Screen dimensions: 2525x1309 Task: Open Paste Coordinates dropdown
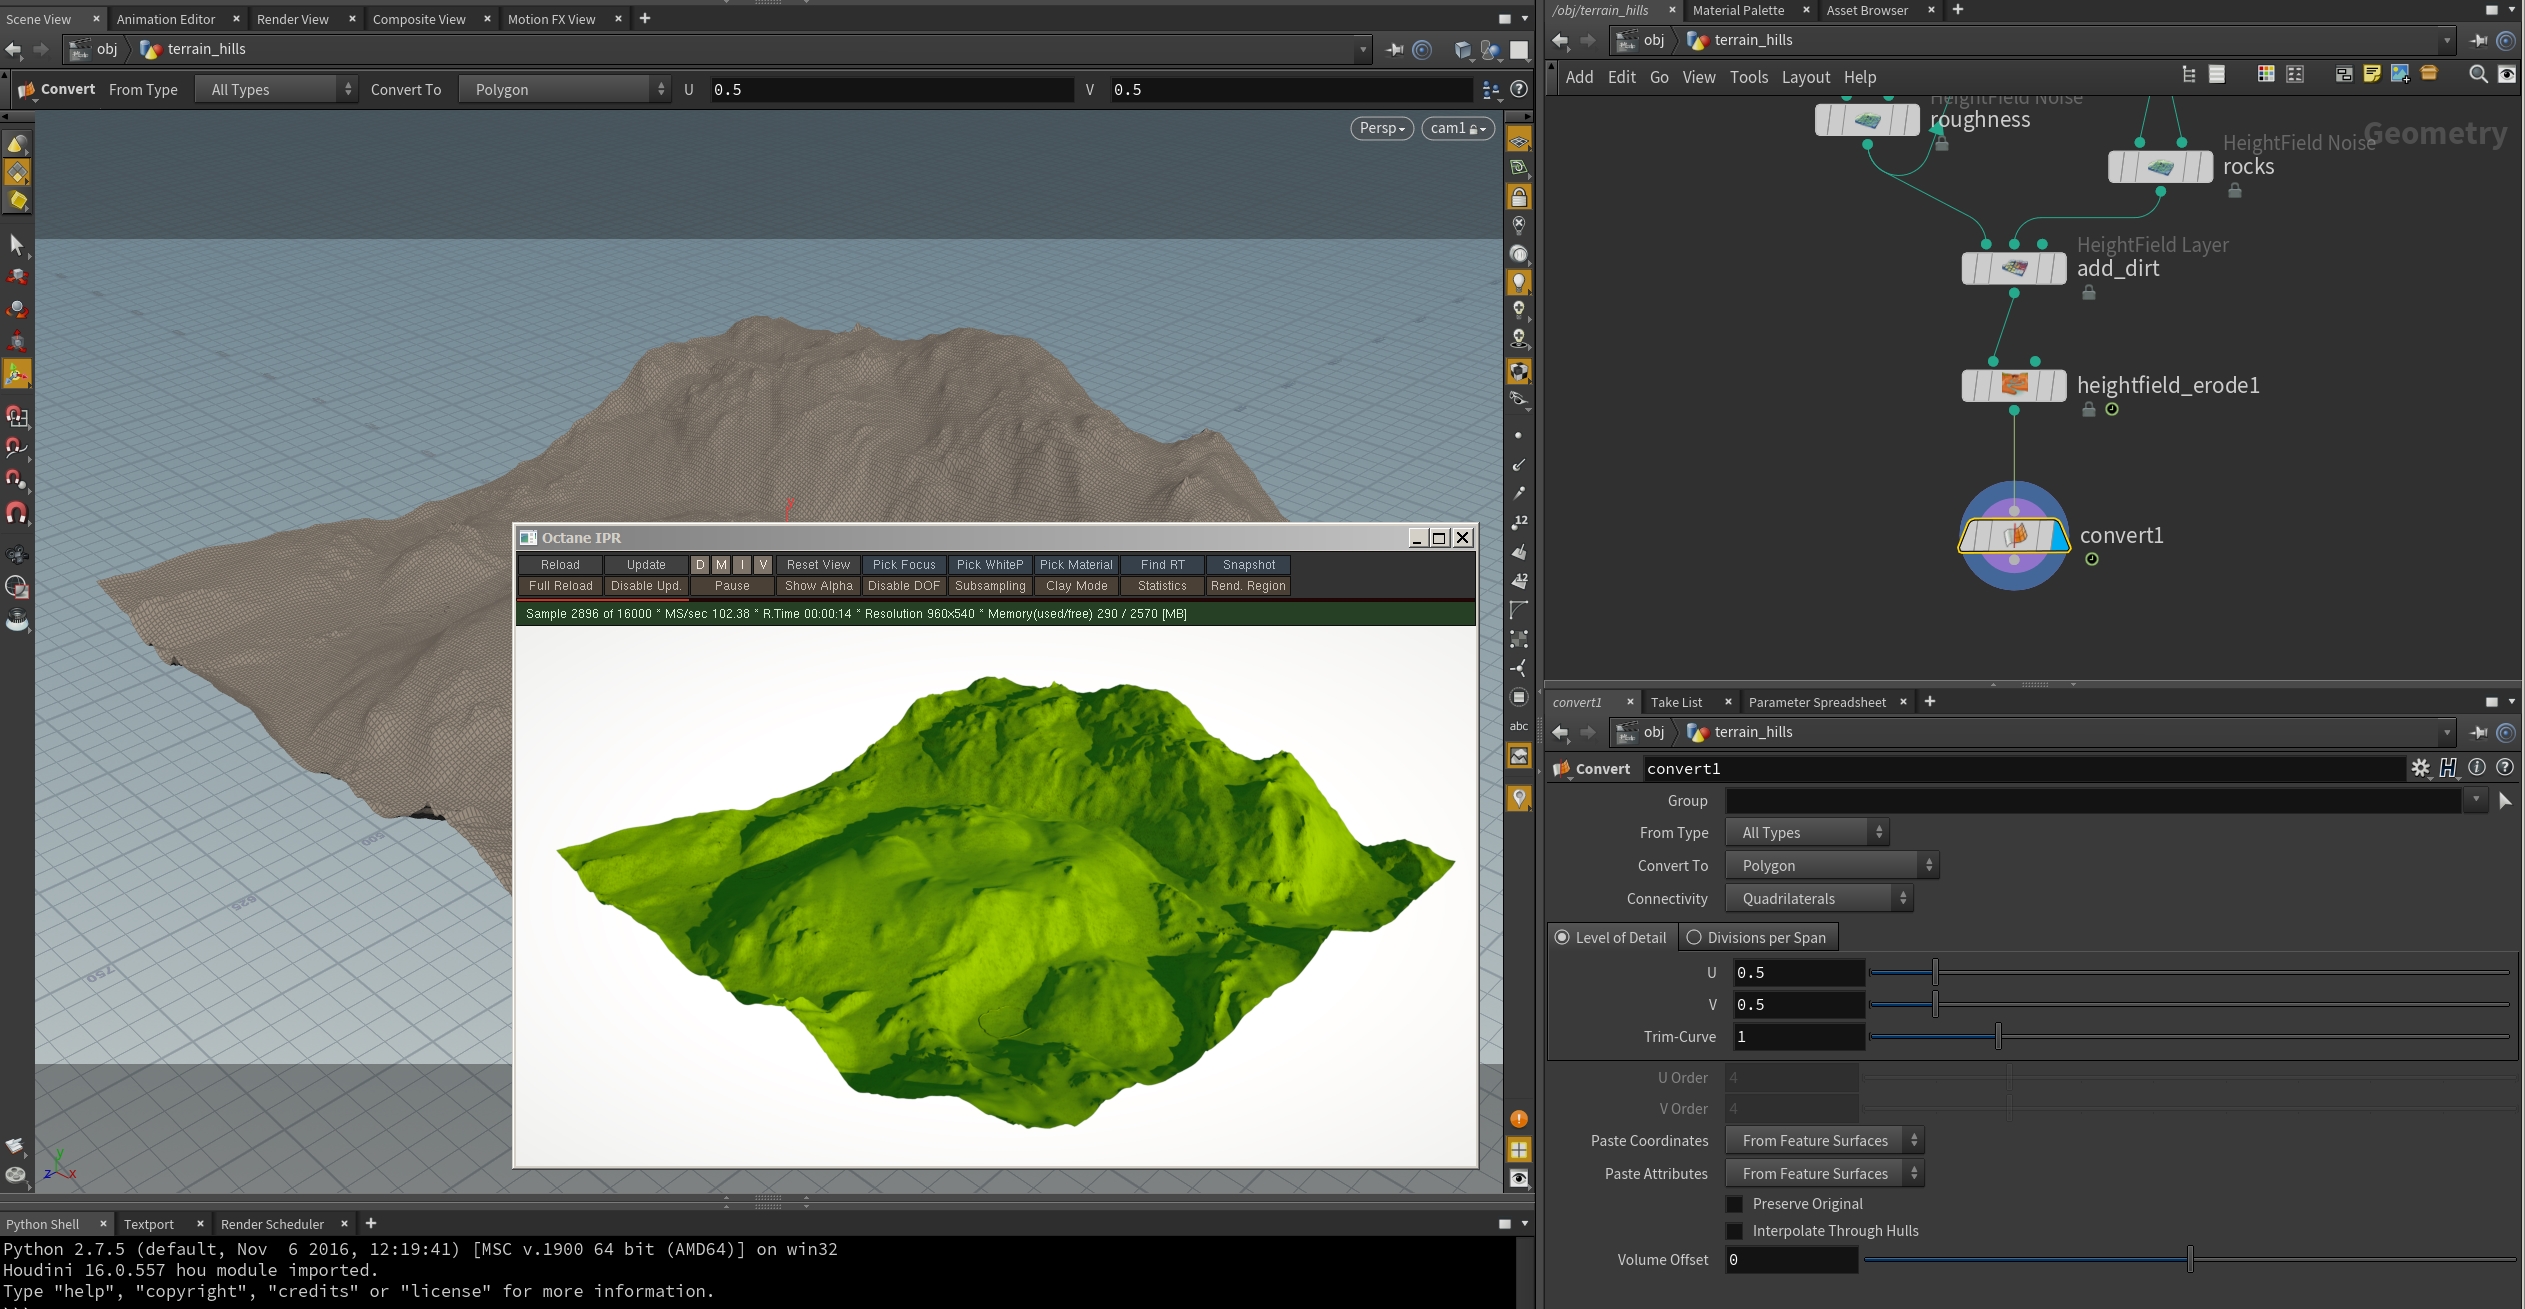click(x=1824, y=1141)
